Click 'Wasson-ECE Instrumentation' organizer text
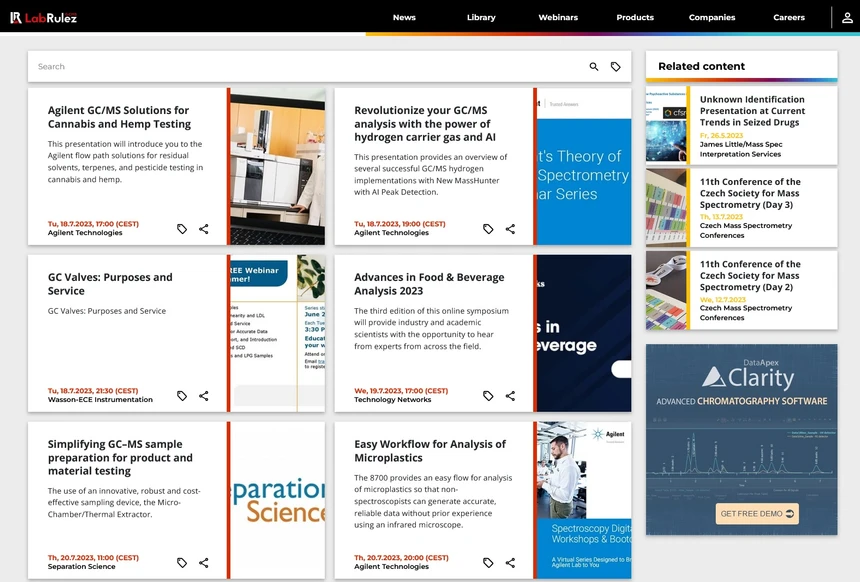Screen dimensions: 860x582 (x=100, y=400)
